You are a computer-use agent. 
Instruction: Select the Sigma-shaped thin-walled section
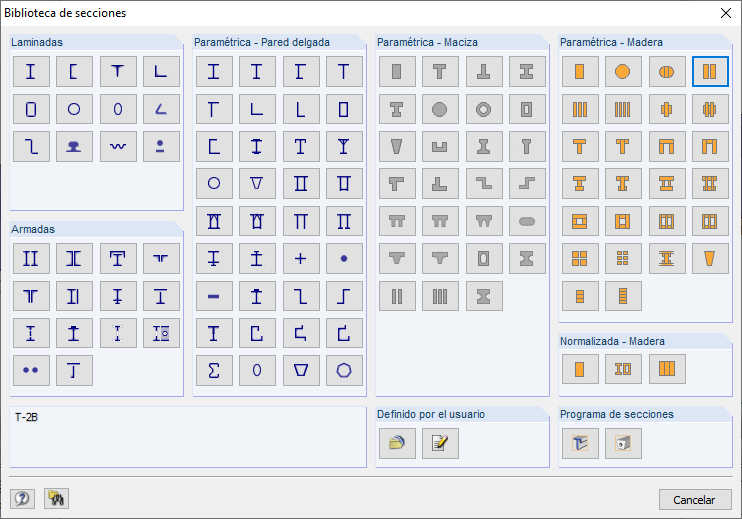213,370
